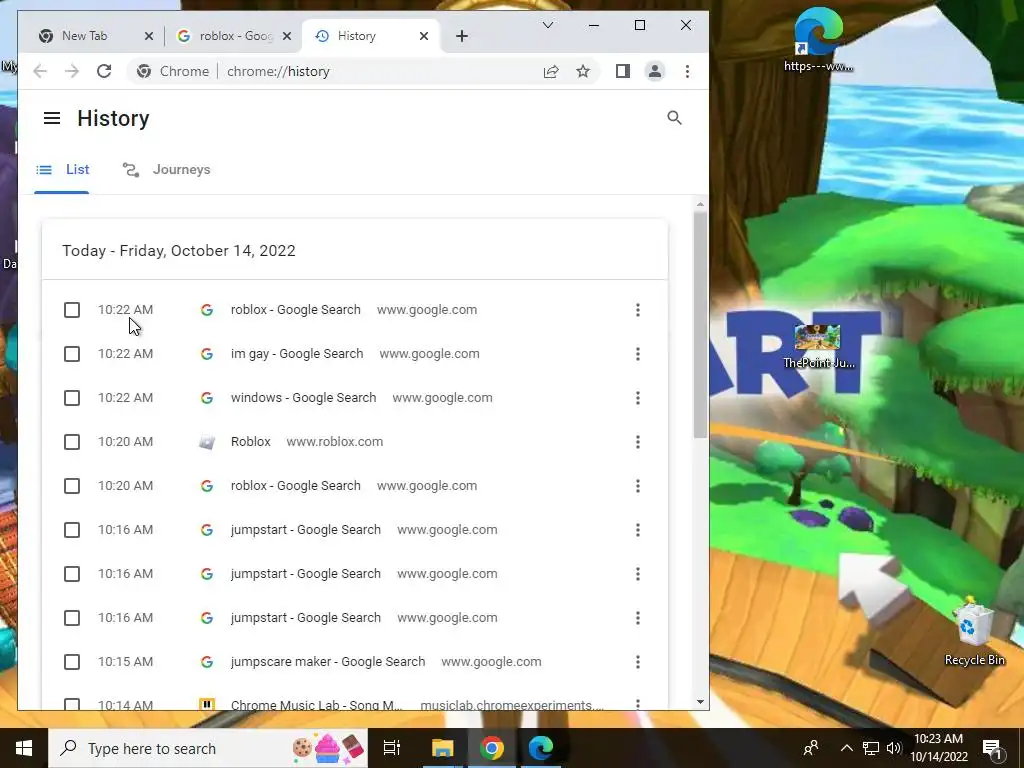Click the history page scrollbar thumb
Screen dimensions: 1024x768
click(700, 324)
